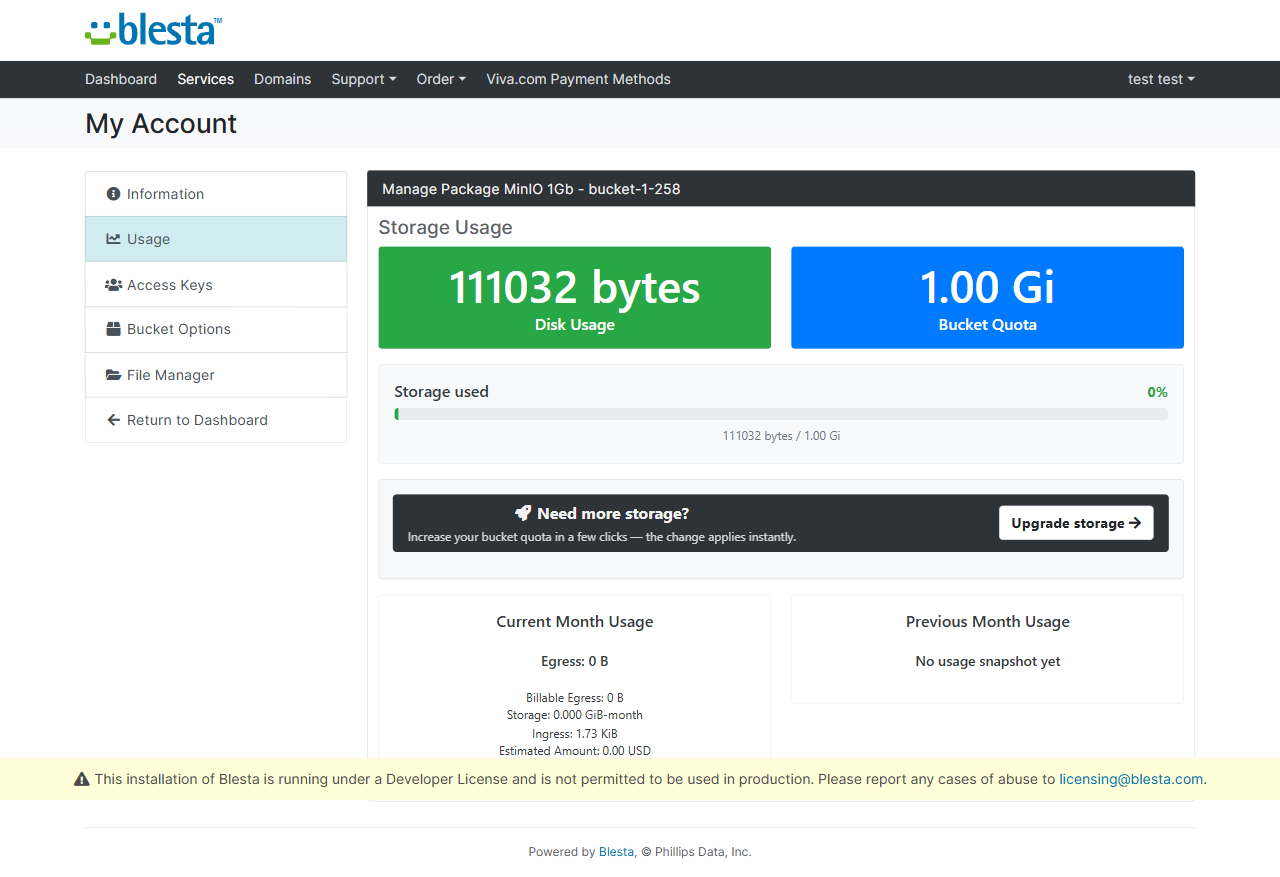Click the Bucket Options box icon
The image size is (1280, 877).
point(113,329)
